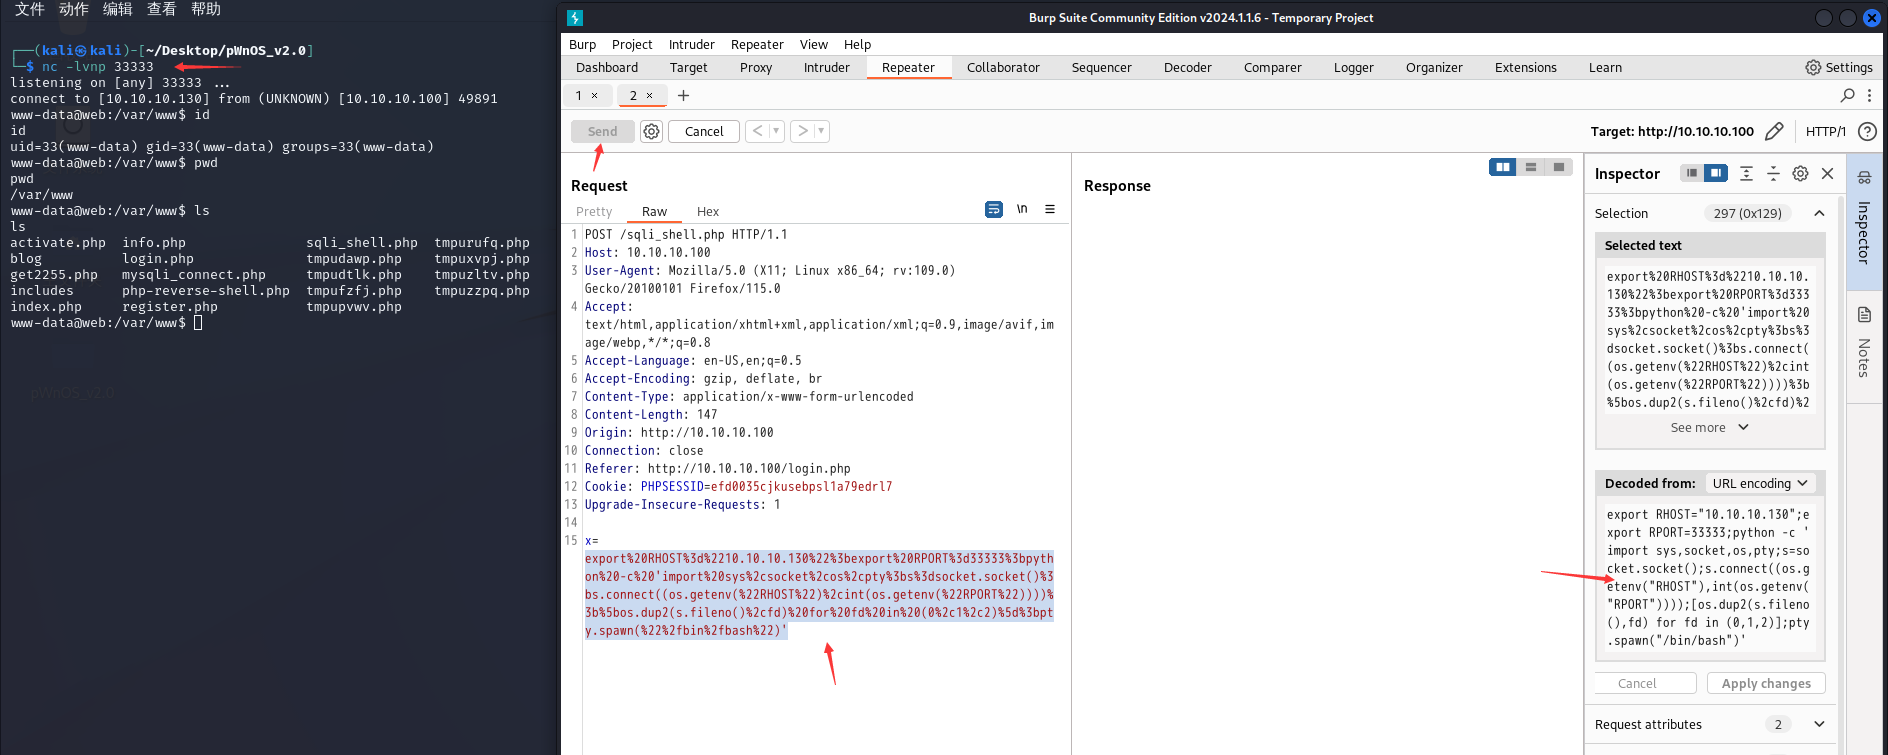The image size is (1888, 755).
Task: Click the decoded payload text box
Action: click(x=1709, y=578)
